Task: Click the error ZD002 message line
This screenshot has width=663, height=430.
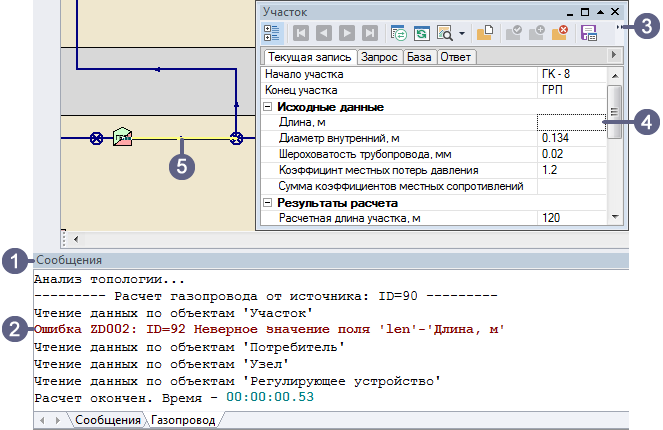Action: (268, 328)
